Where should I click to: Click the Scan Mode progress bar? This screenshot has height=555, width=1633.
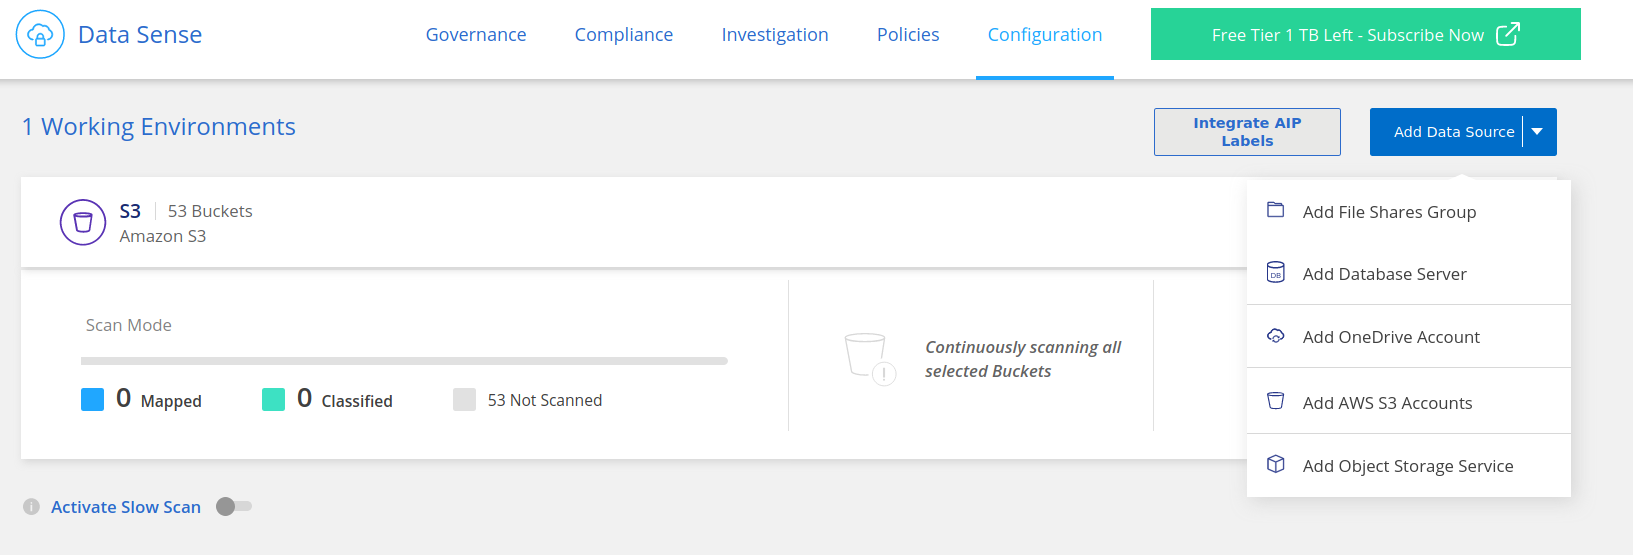pos(404,361)
